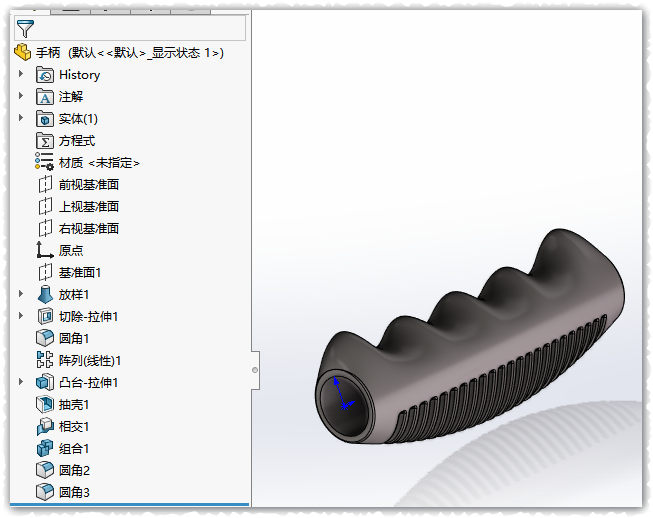This screenshot has height=518, width=653.
Task: Select the 方程式 equations icon
Action: [x=45, y=141]
